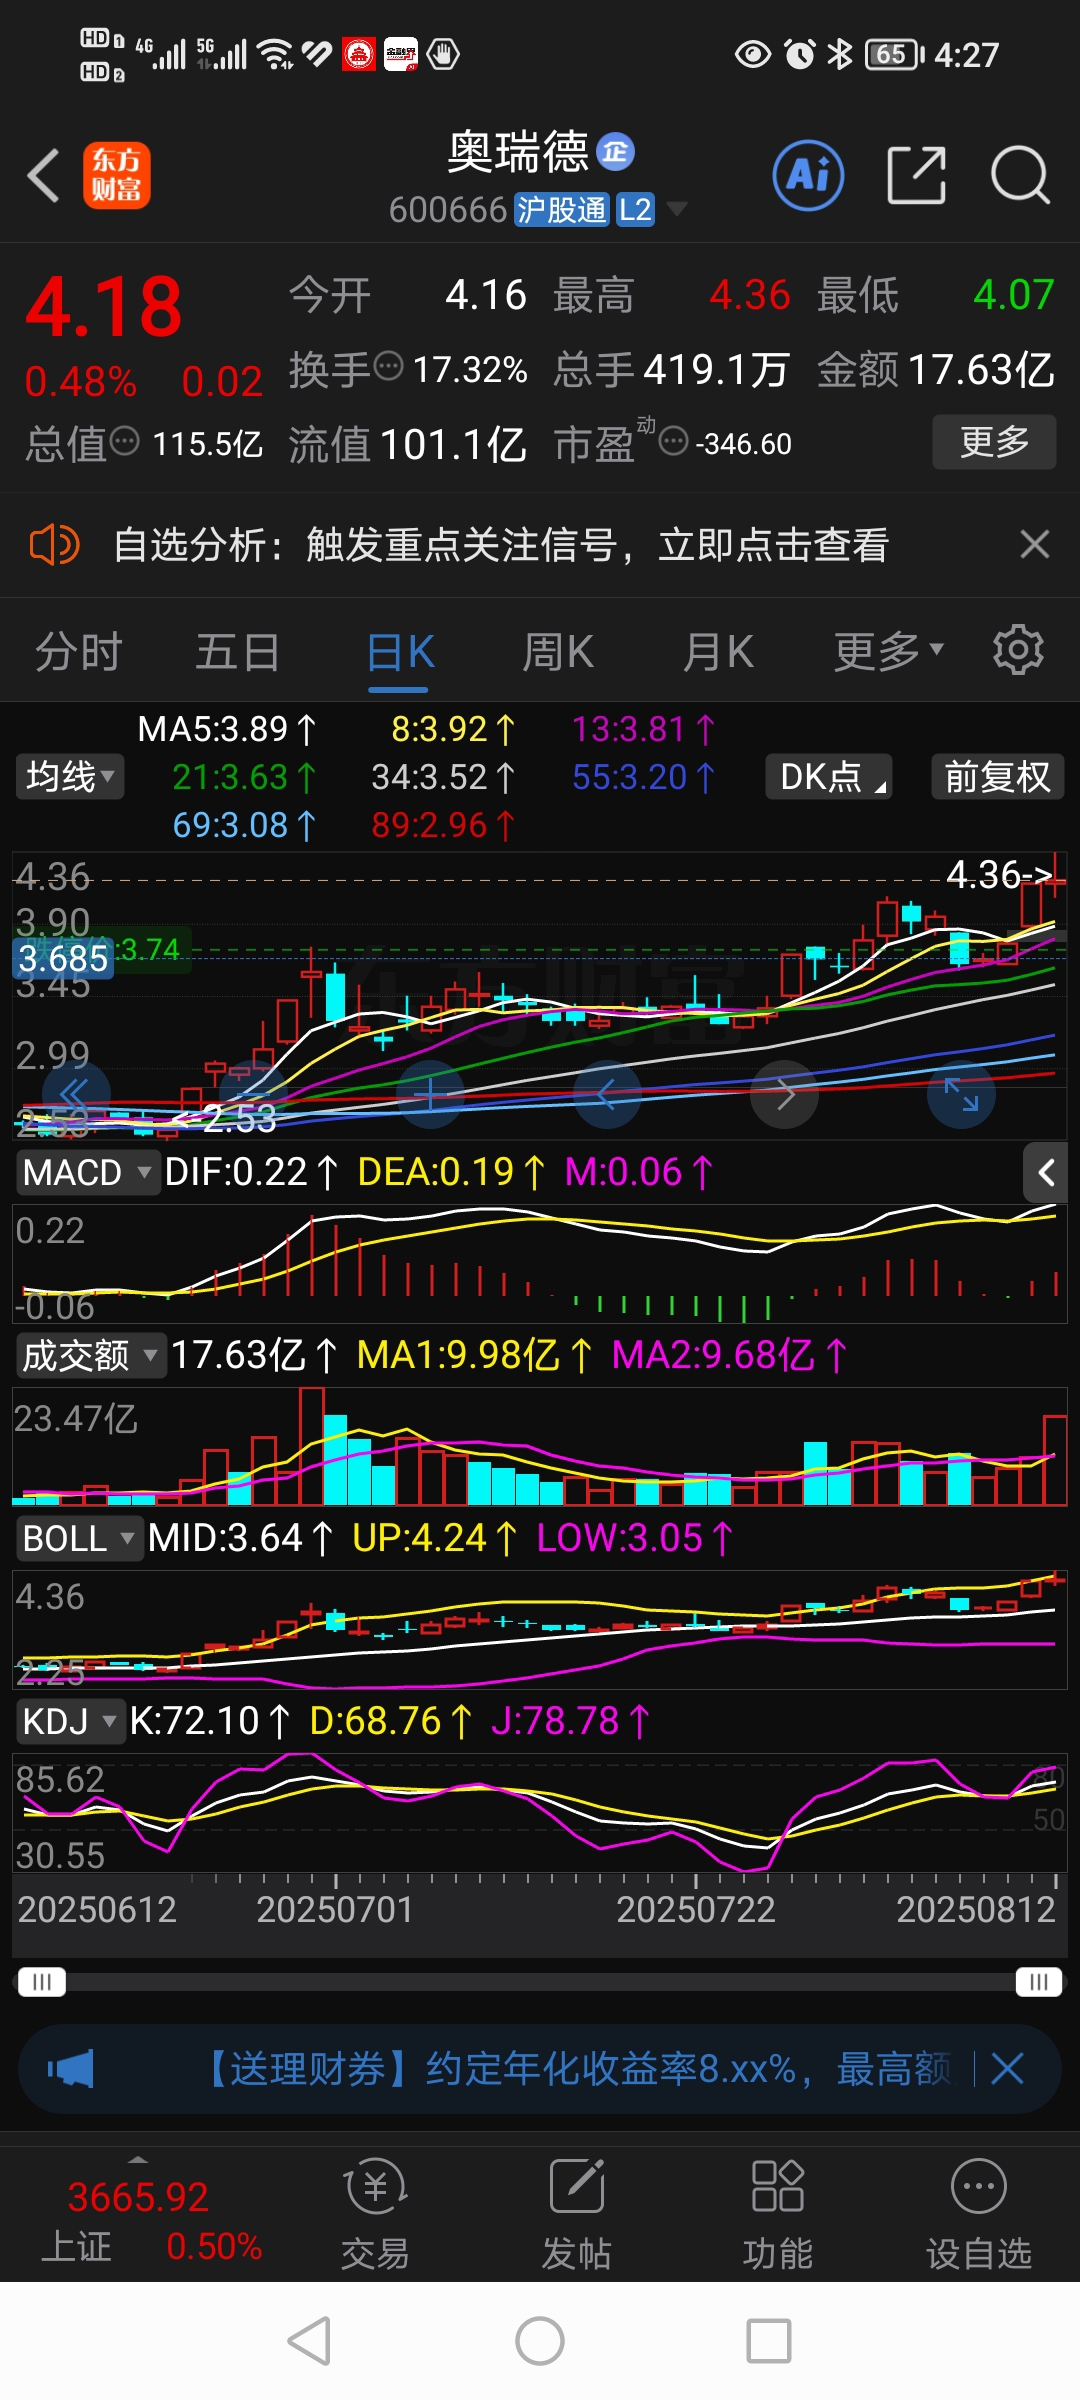Move chart right with the right arrow
Viewport: 1080px width, 2400px height.
(785, 1094)
